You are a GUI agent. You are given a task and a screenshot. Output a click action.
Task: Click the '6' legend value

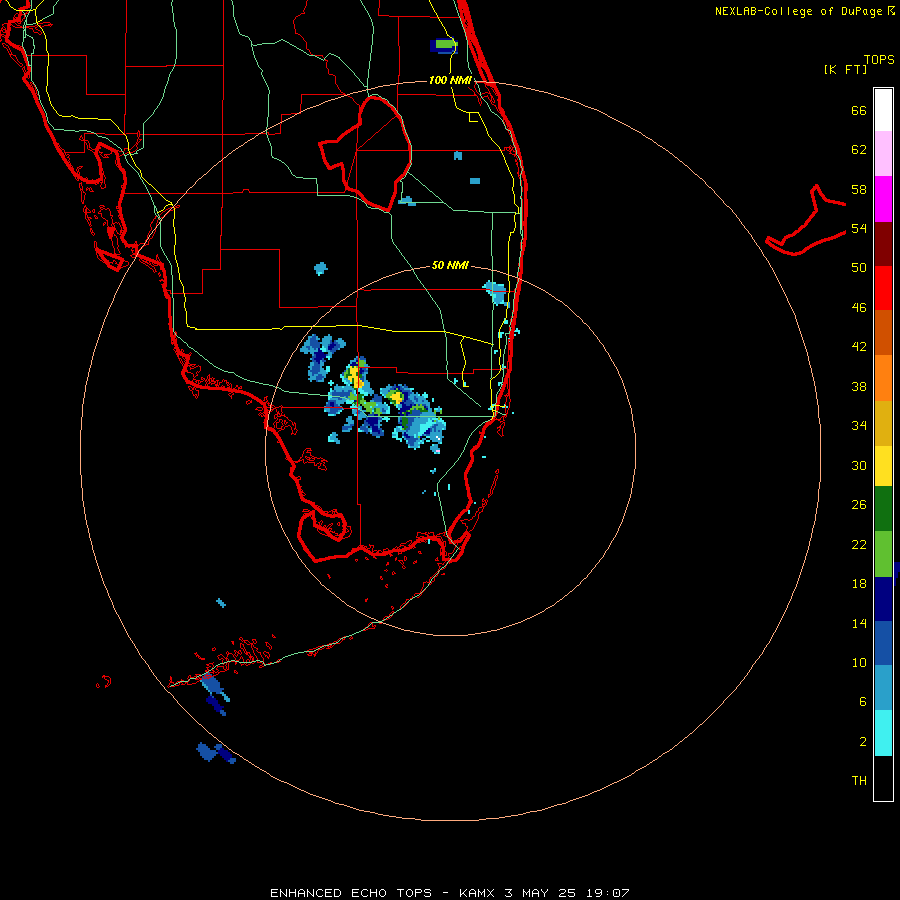[862, 702]
